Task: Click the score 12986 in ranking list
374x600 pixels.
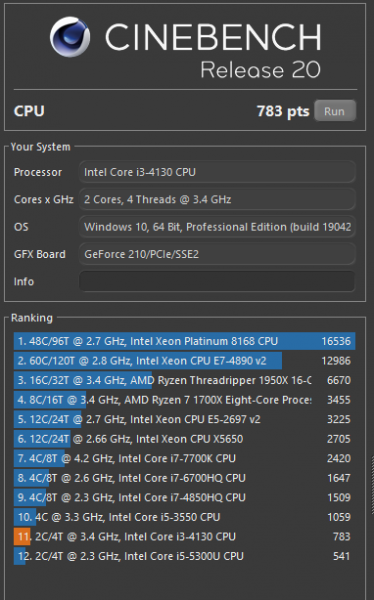Action: pos(336,360)
